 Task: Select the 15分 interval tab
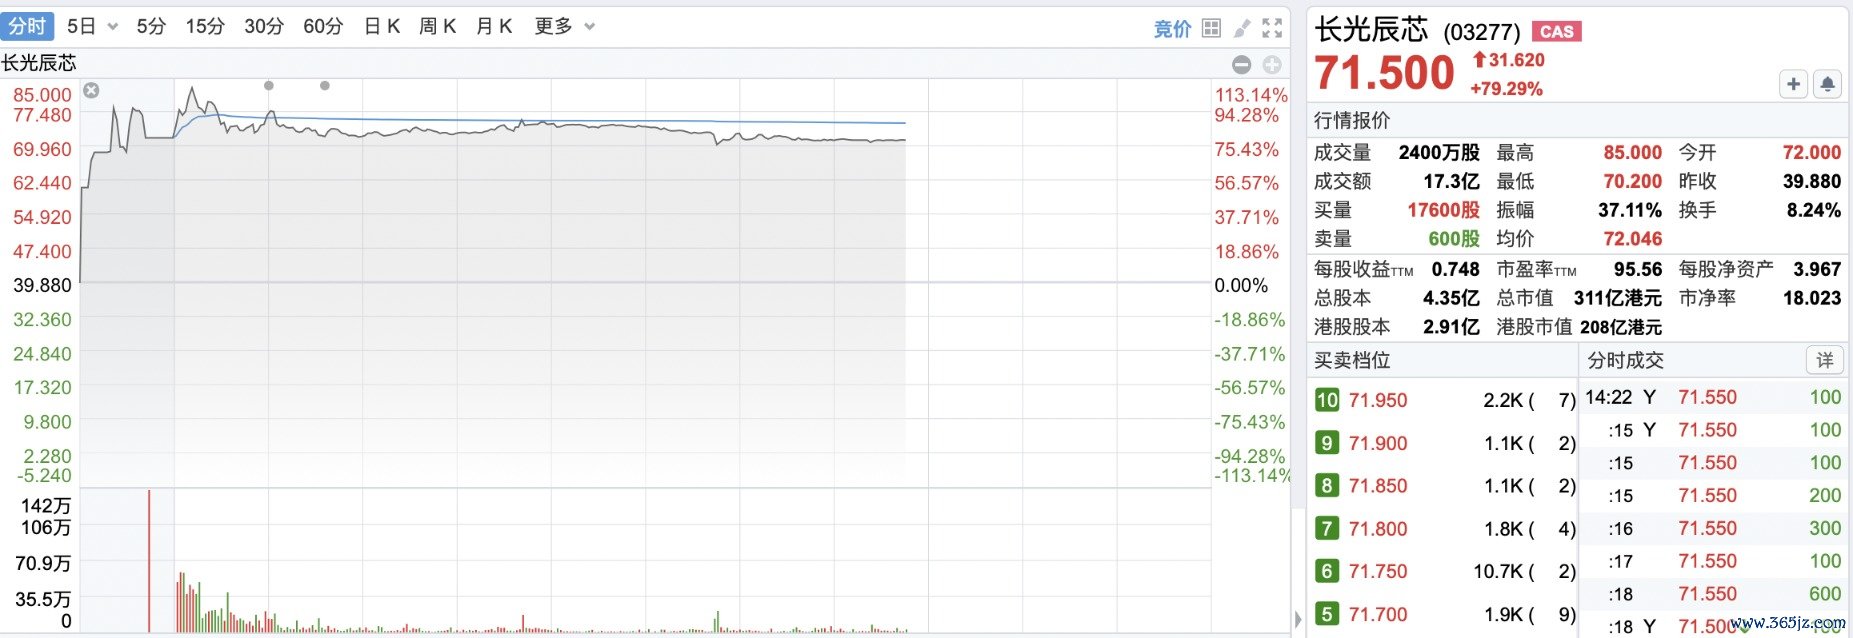point(205,26)
